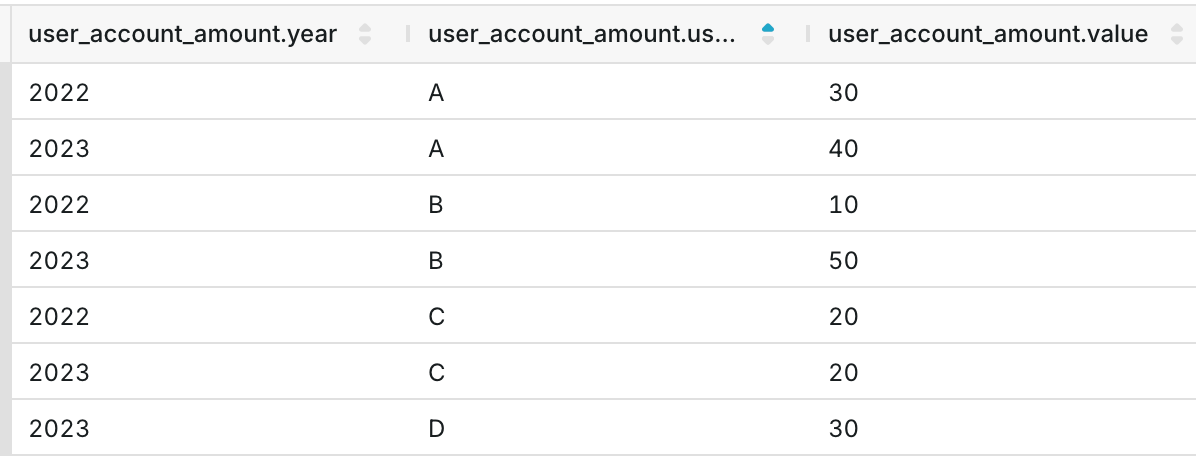Click the truncated user_account_amount.us... header label
This screenshot has height=472, width=1196.
click(x=582, y=35)
